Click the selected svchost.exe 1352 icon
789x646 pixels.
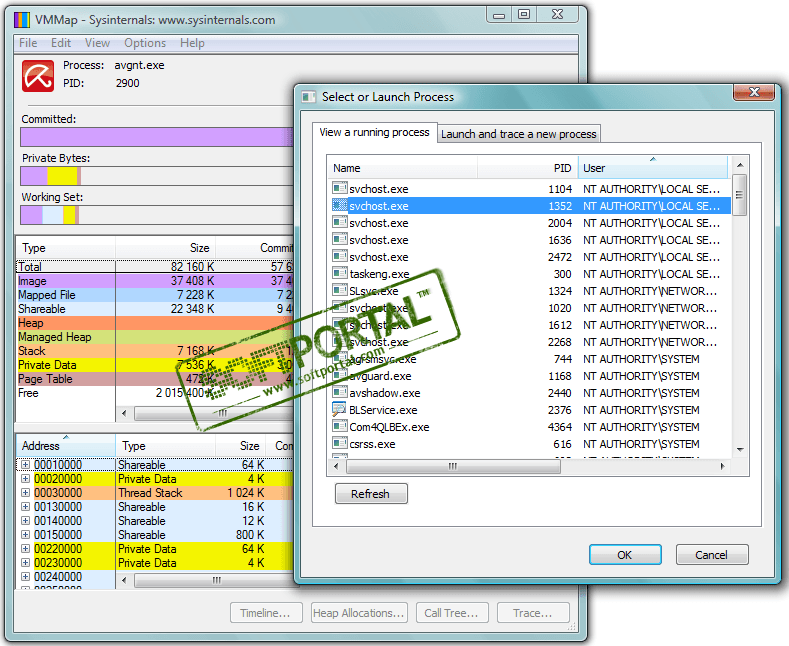click(x=340, y=205)
